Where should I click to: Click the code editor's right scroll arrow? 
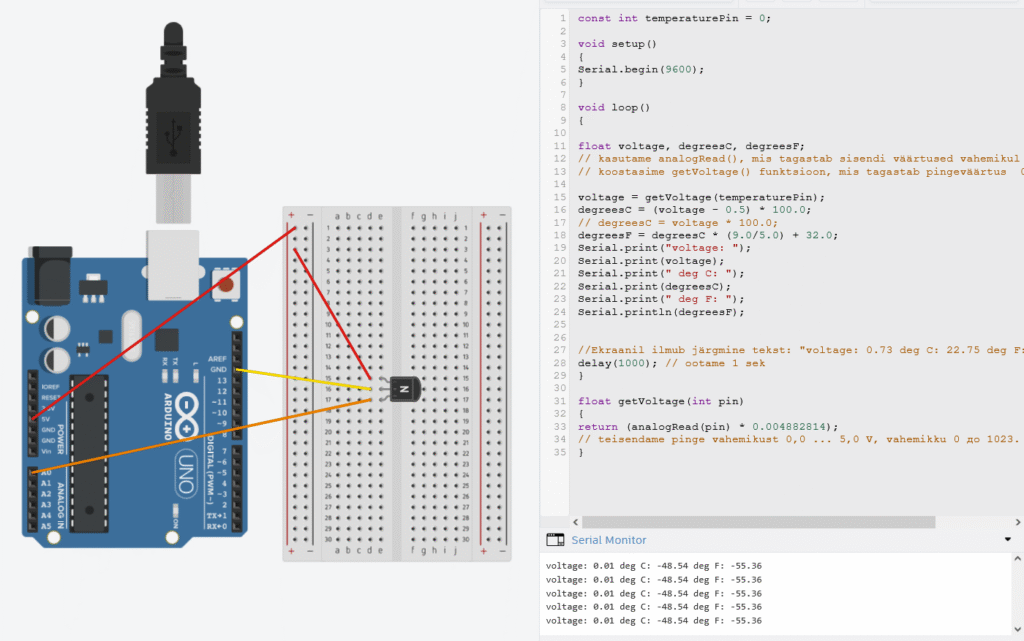tap(1017, 522)
